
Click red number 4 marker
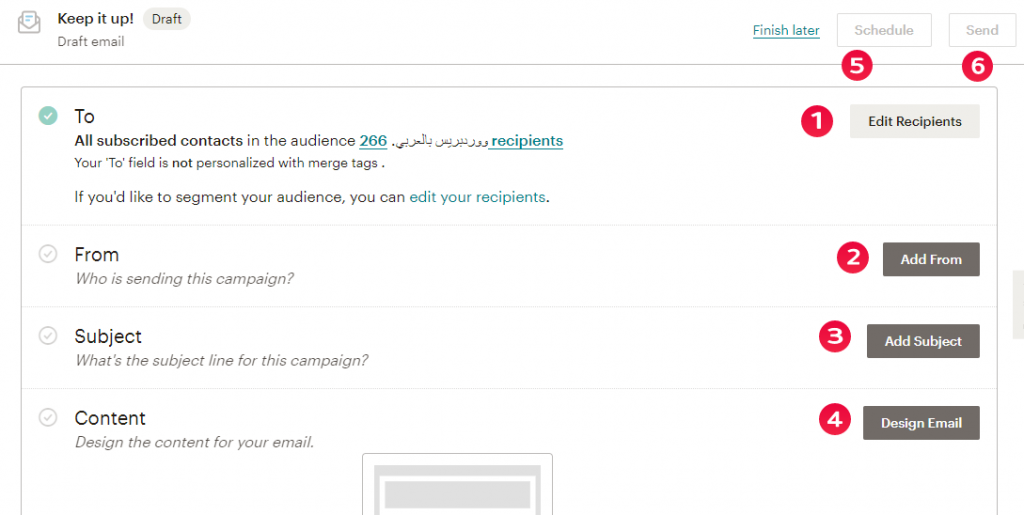[x=834, y=420]
